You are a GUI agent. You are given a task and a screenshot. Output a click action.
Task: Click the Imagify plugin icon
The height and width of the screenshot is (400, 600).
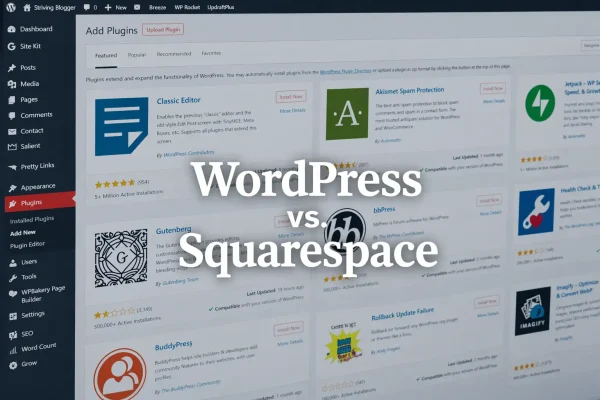click(x=533, y=311)
